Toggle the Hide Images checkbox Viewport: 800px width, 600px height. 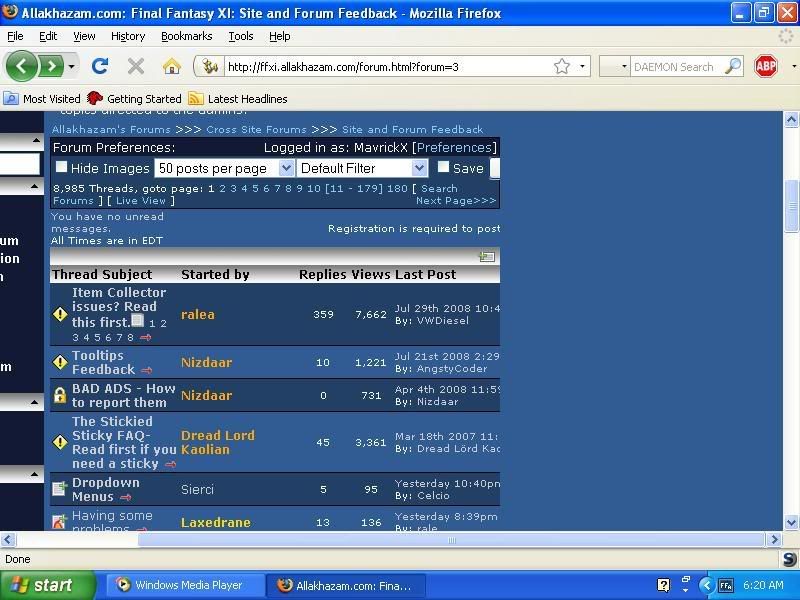[61, 167]
